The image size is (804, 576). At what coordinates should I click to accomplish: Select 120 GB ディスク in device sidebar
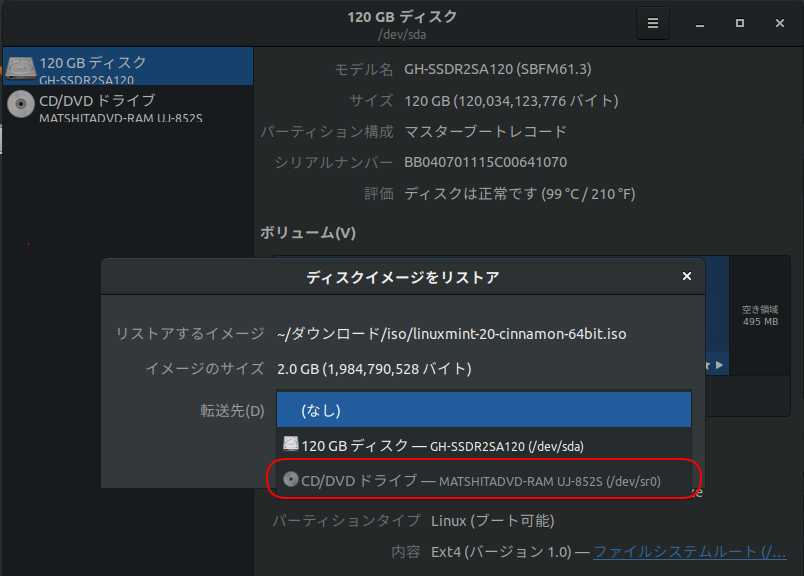(x=128, y=66)
